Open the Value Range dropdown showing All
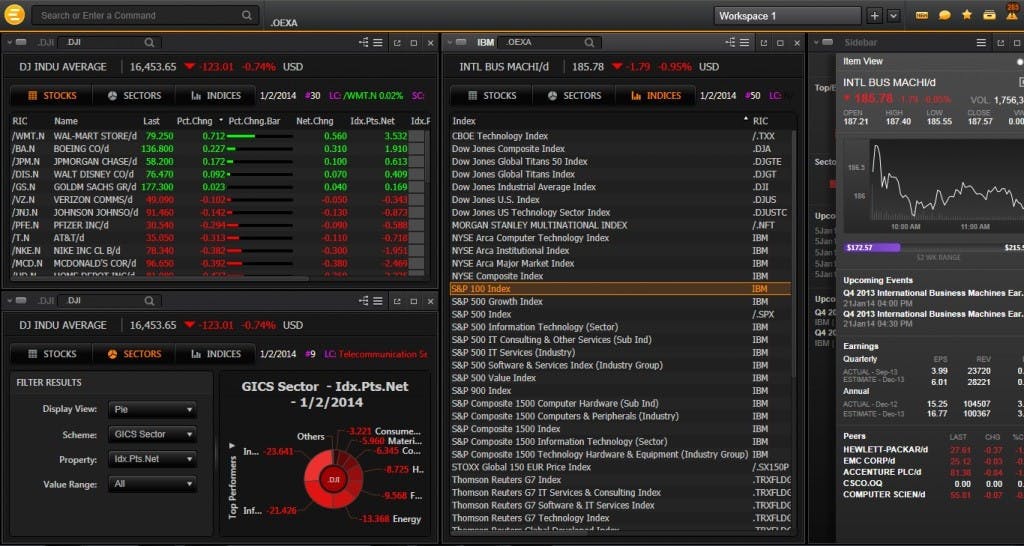This screenshot has height=546, width=1024. pos(152,484)
